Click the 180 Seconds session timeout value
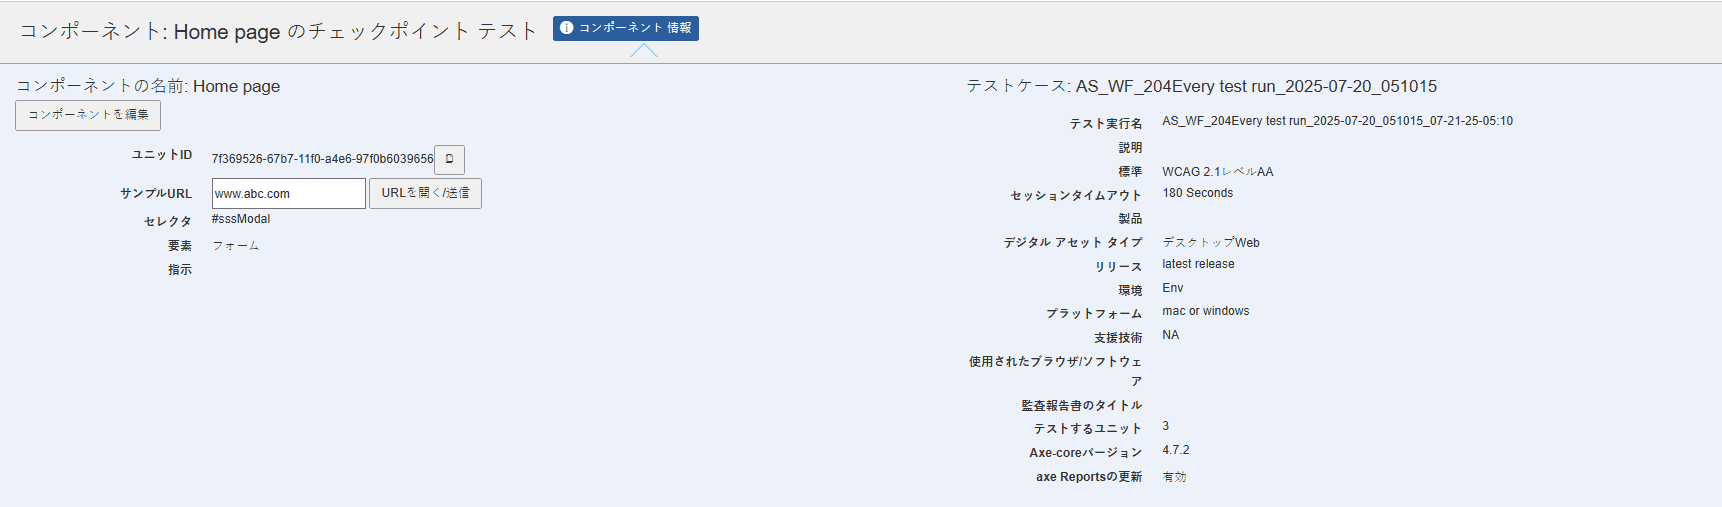The height and width of the screenshot is (507, 1722). [x=1197, y=193]
